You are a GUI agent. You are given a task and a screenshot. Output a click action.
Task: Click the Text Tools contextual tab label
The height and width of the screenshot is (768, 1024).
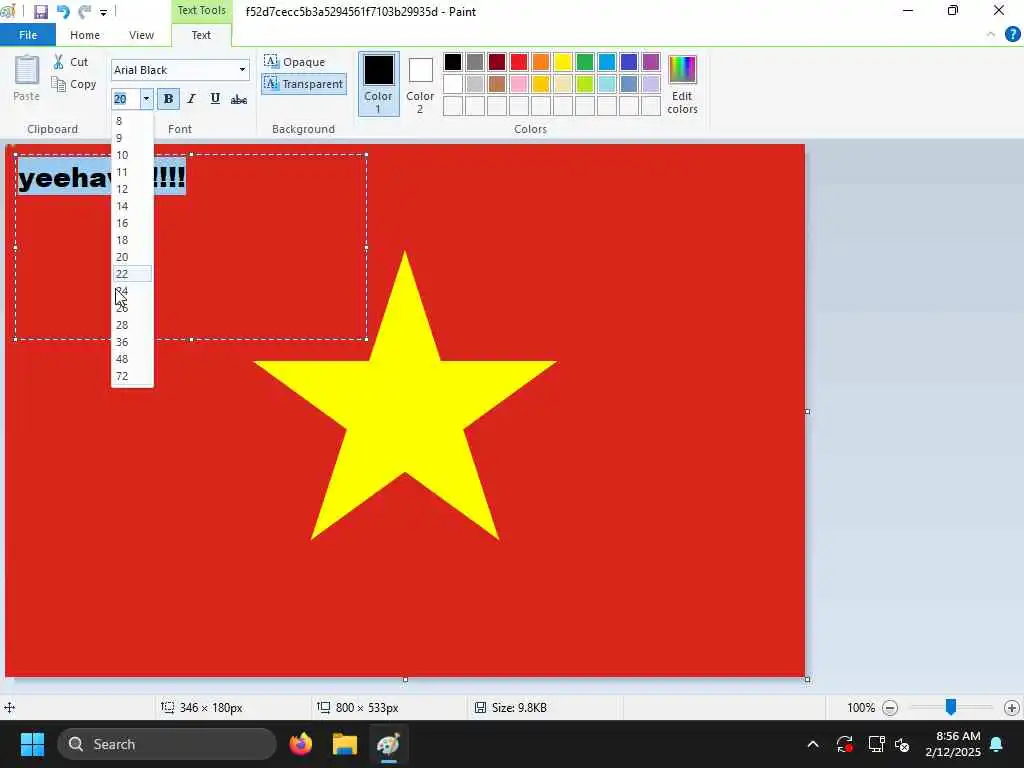pyautogui.click(x=201, y=10)
